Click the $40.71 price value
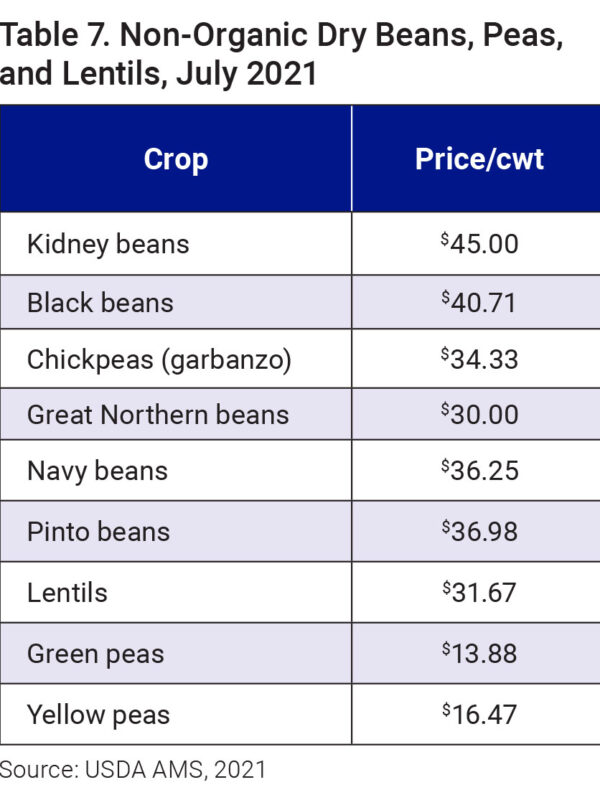 point(479,302)
